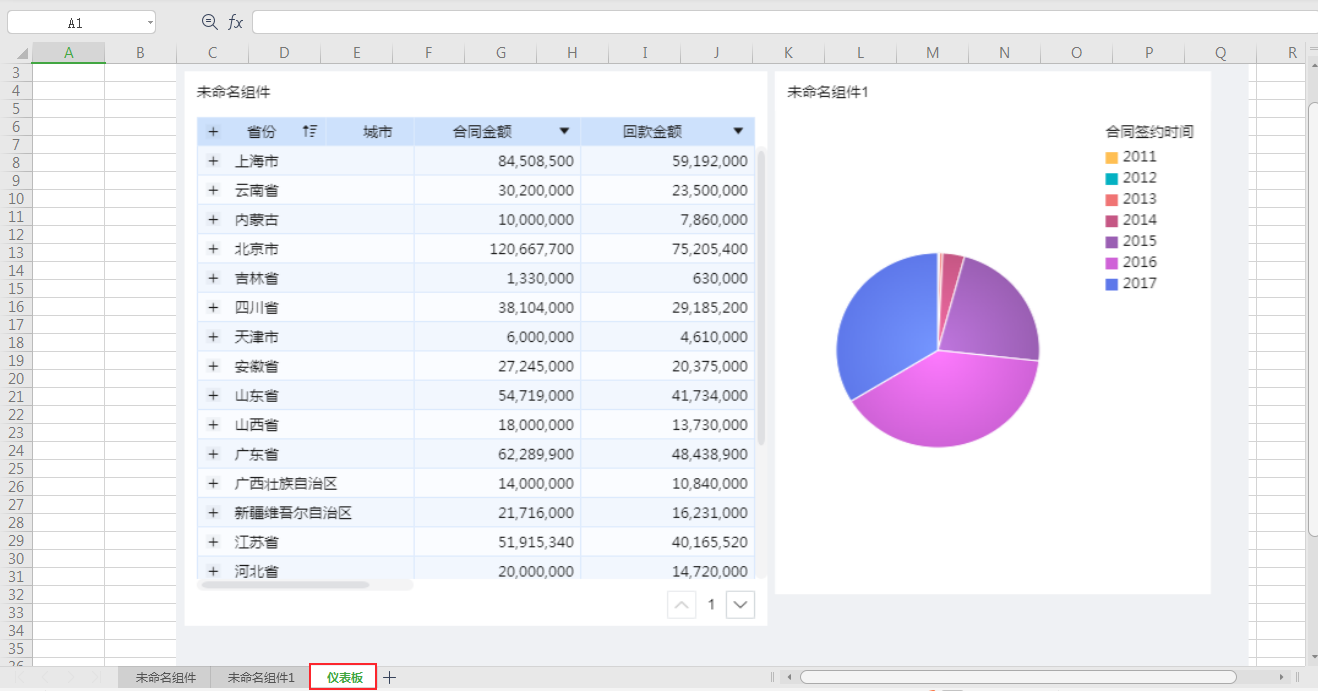
Task: Expand the 吉林省 row
Action: pos(213,278)
